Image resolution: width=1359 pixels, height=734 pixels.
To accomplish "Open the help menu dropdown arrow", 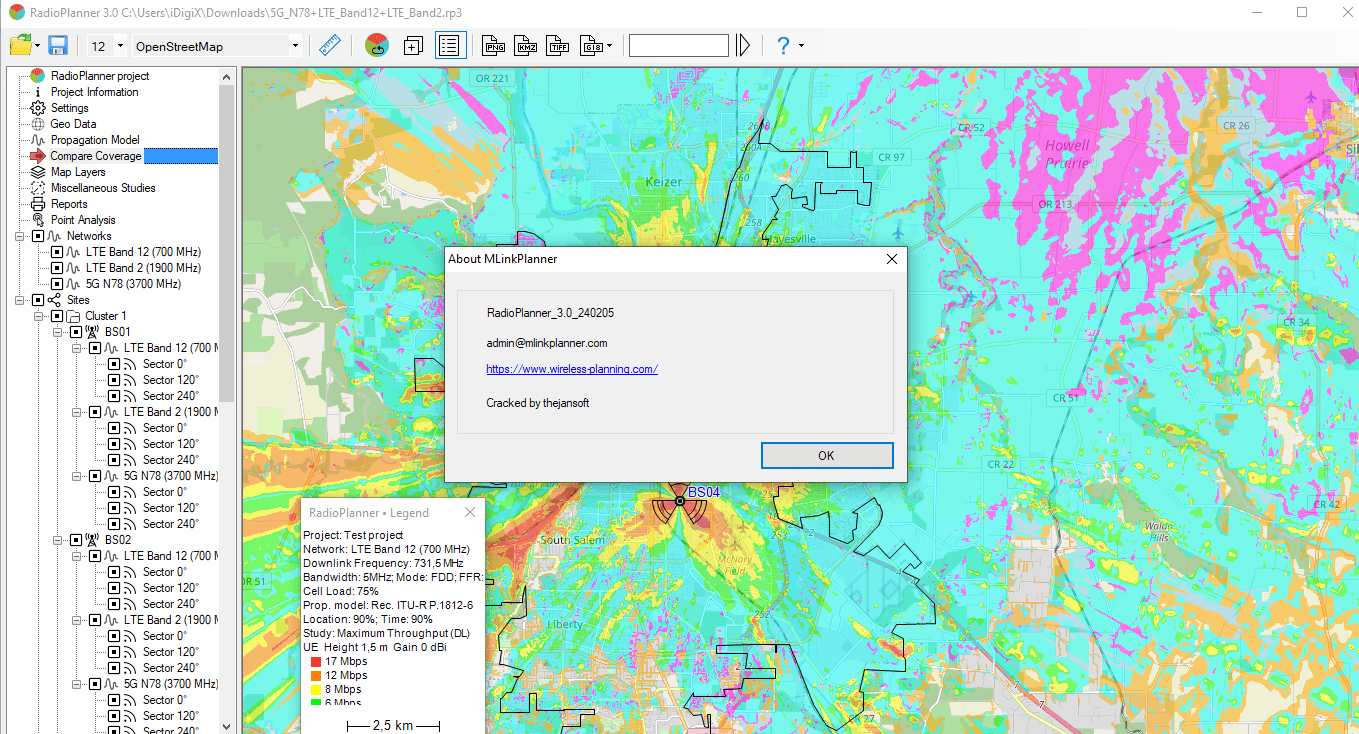I will tap(801, 46).
